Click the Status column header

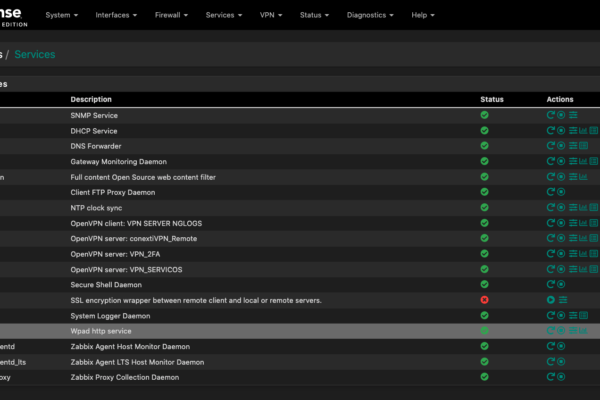point(492,99)
